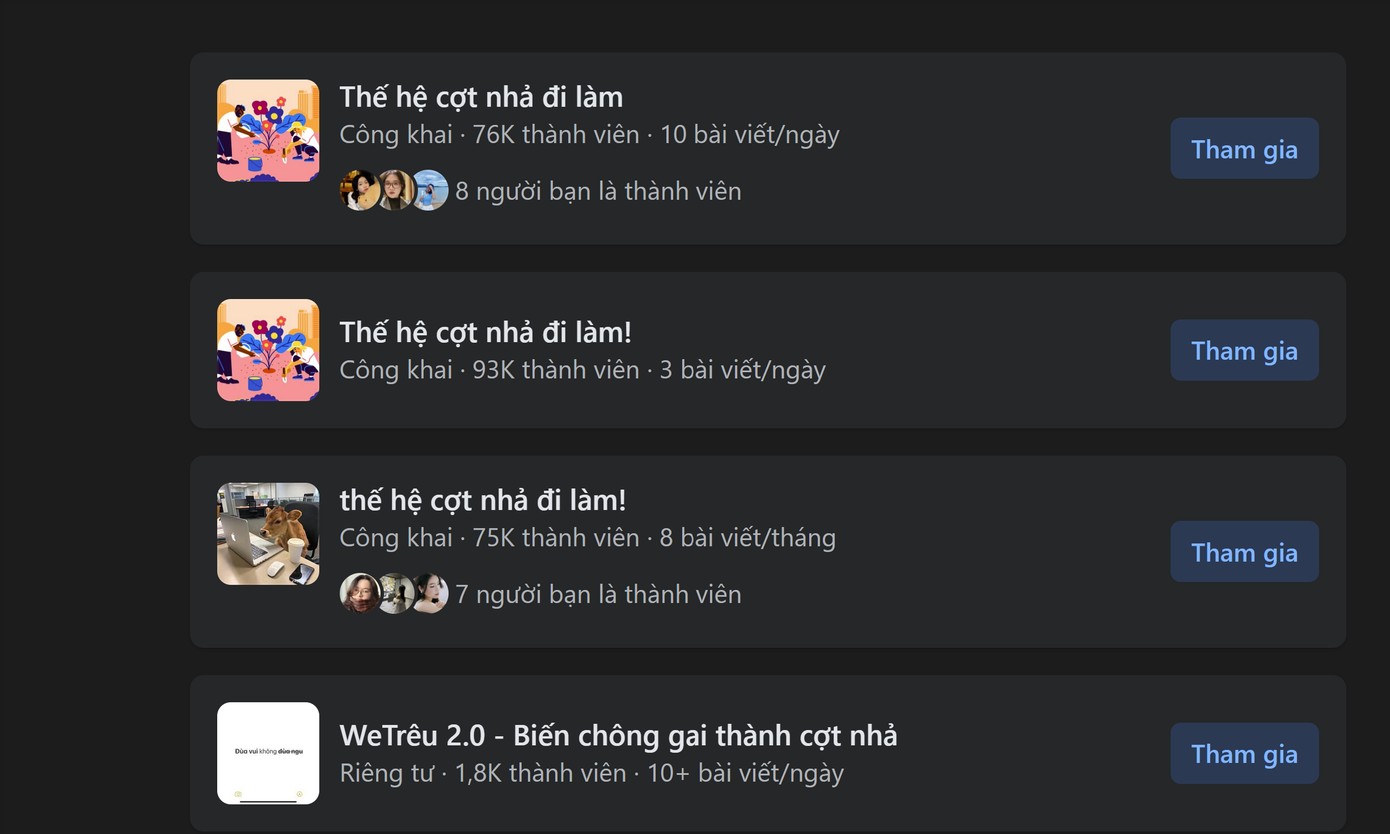Click the avatar of girl in white profile pose
The height and width of the screenshot is (834, 1390).
(430, 593)
